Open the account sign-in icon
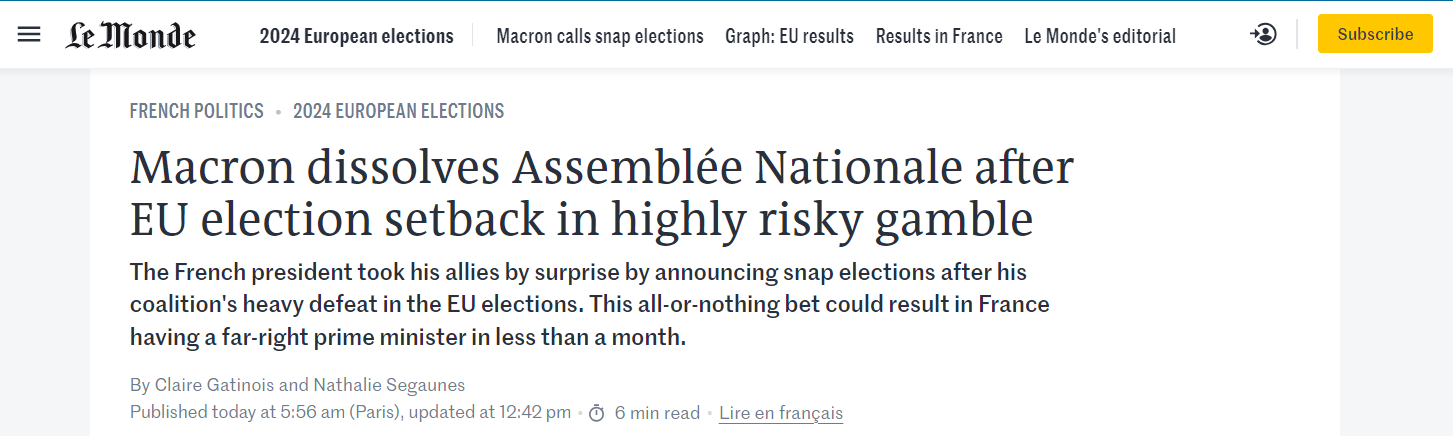 point(1263,35)
